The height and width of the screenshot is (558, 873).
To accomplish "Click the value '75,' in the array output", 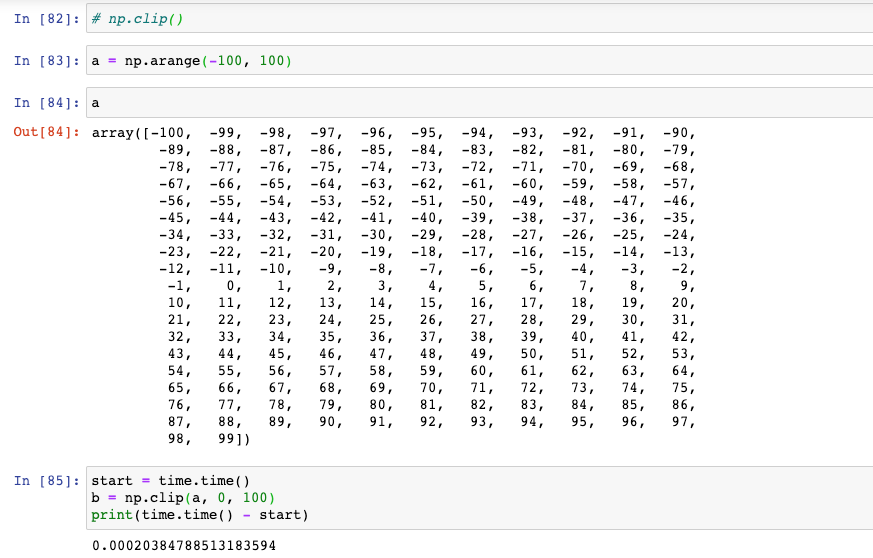I will click(683, 388).
